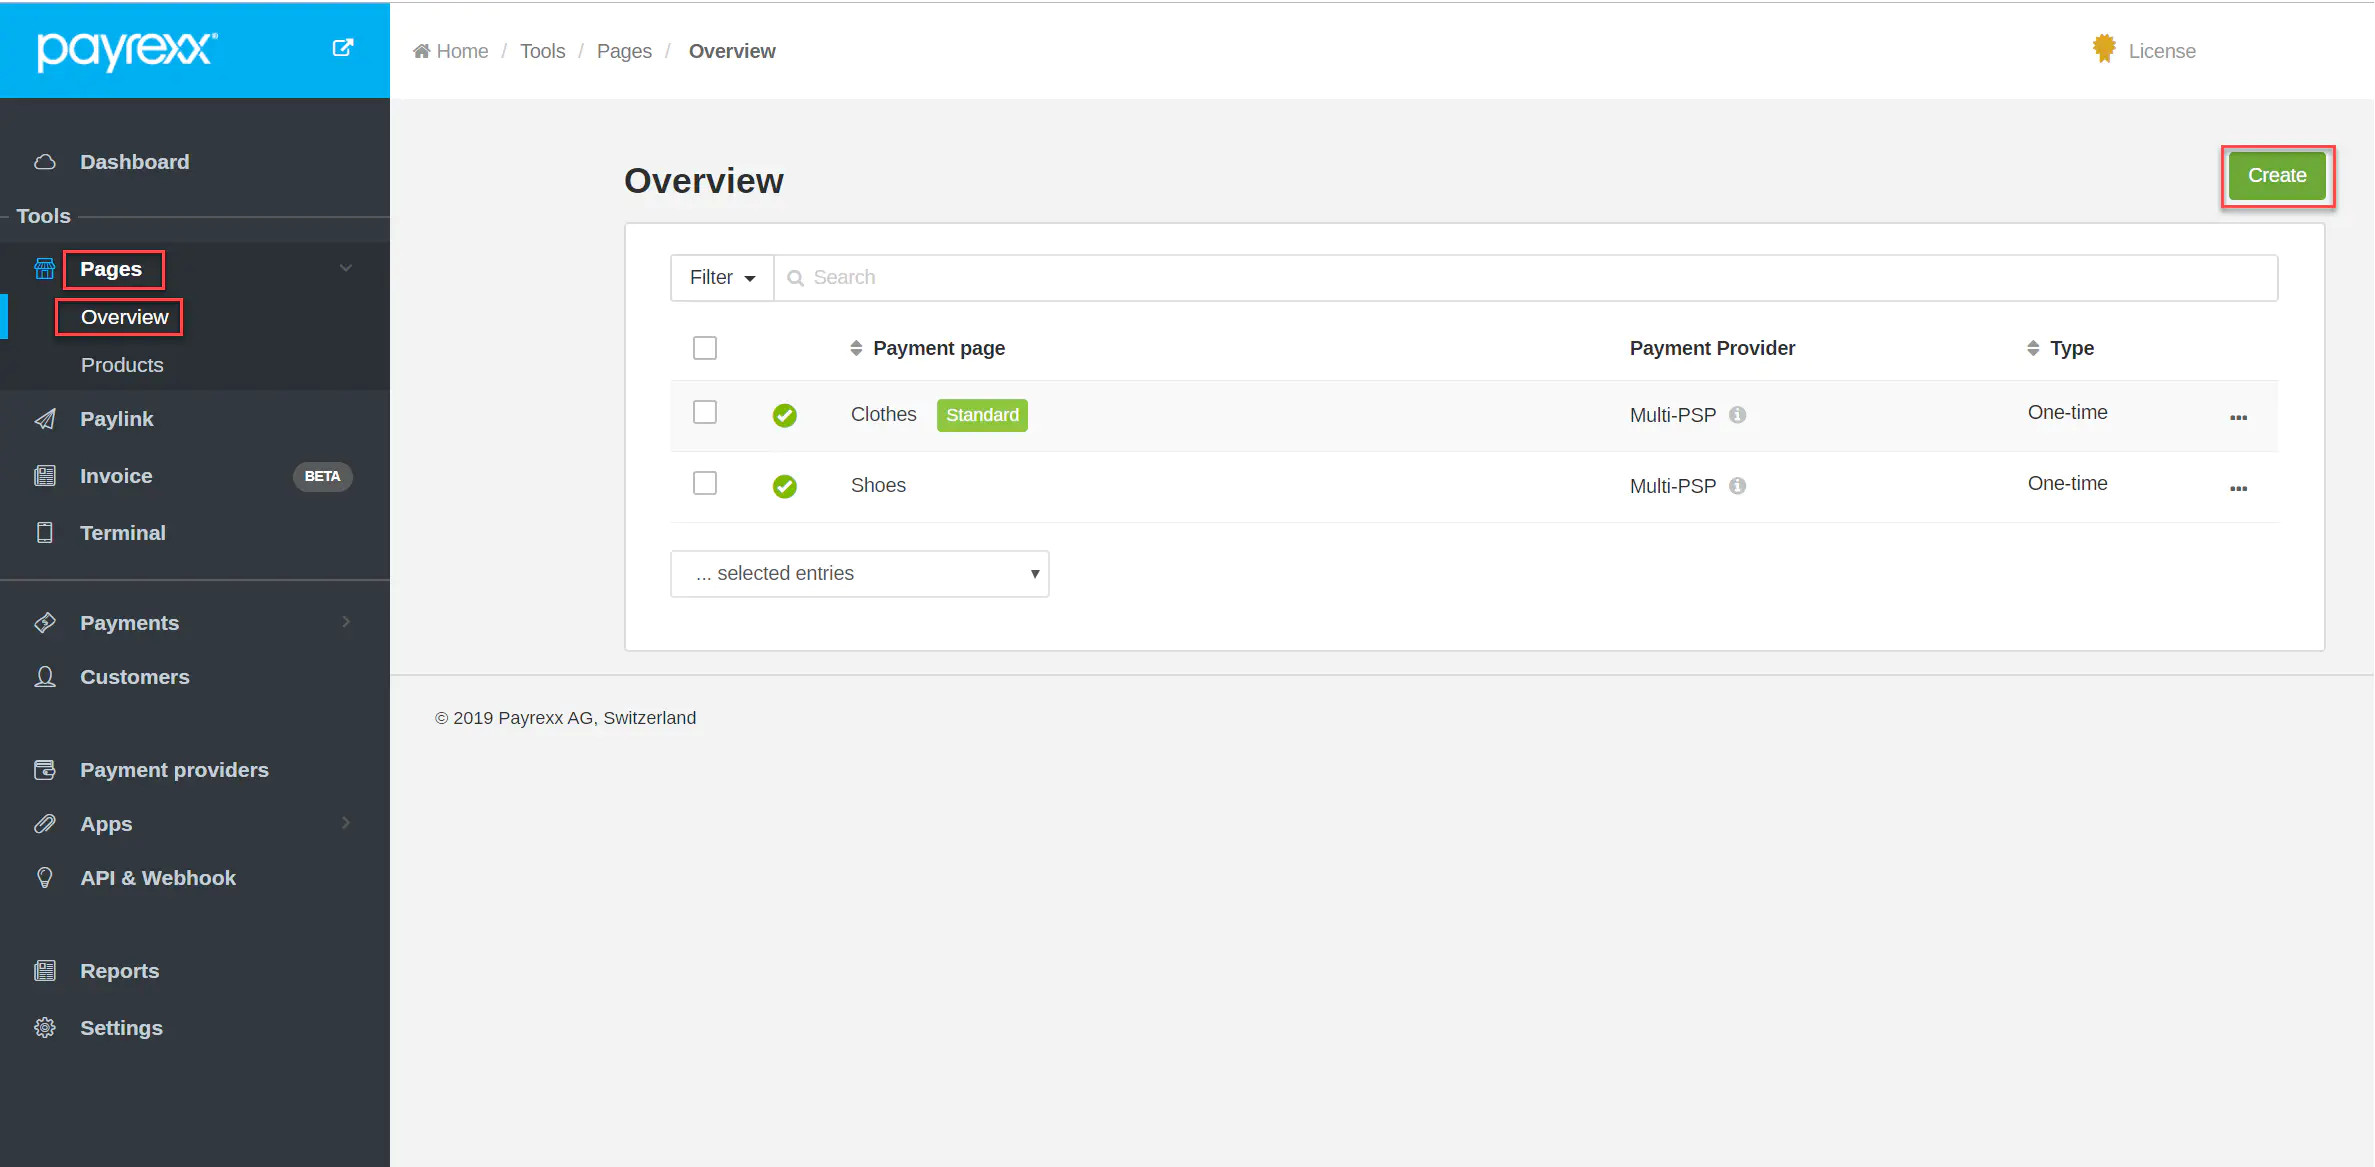The height and width of the screenshot is (1167, 2375).
Task: Expand the Payments sidebar submenu chevron
Action: [x=346, y=622]
